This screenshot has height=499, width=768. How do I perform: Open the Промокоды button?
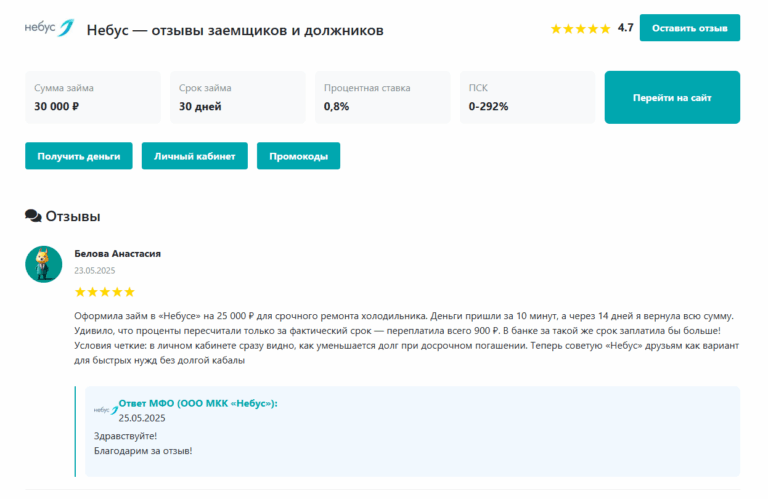[x=298, y=156]
